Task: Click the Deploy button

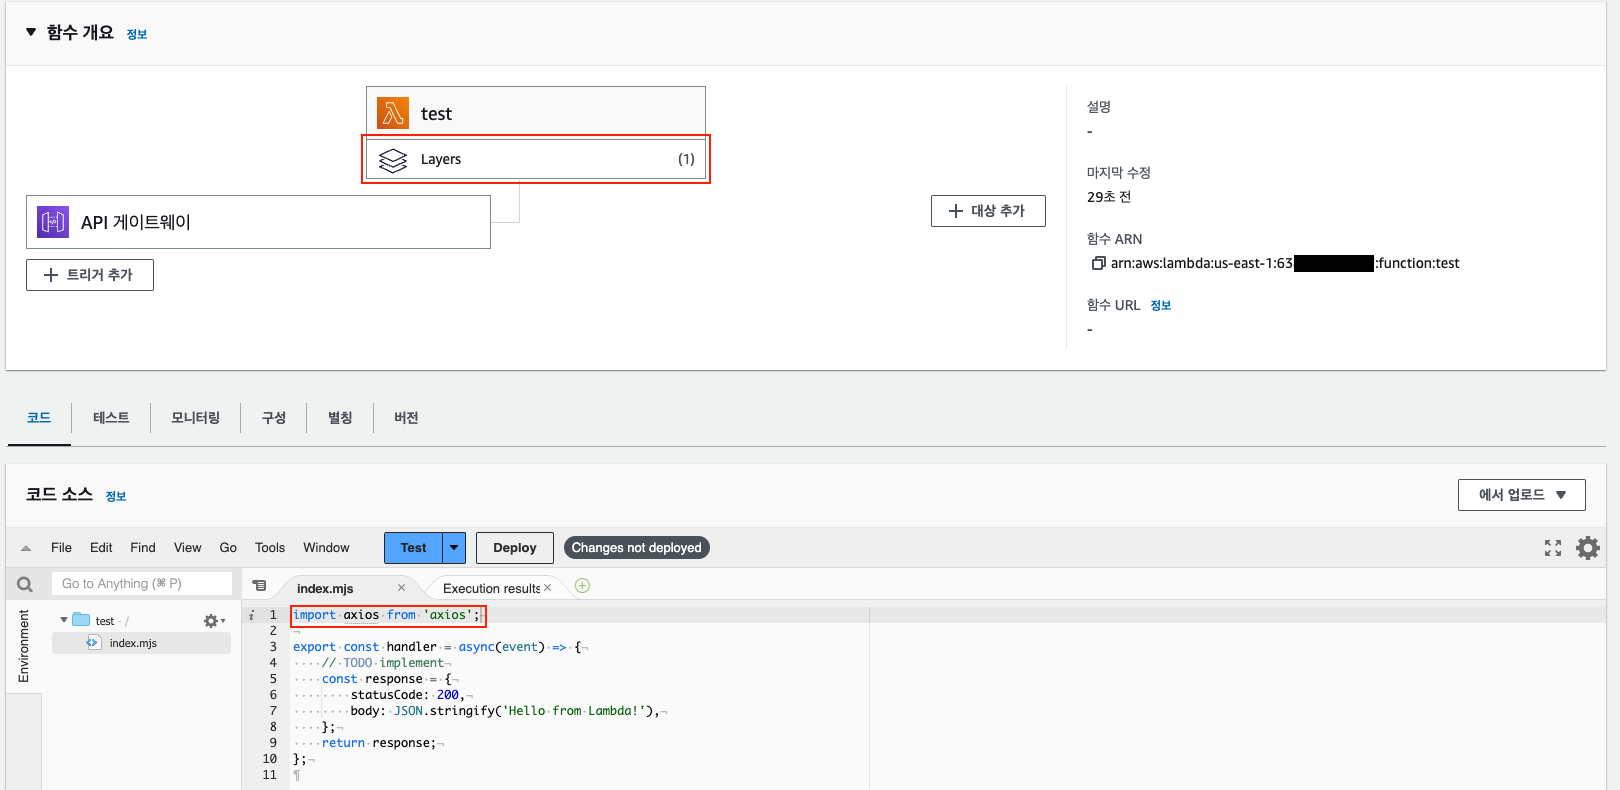Action: (514, 548)
